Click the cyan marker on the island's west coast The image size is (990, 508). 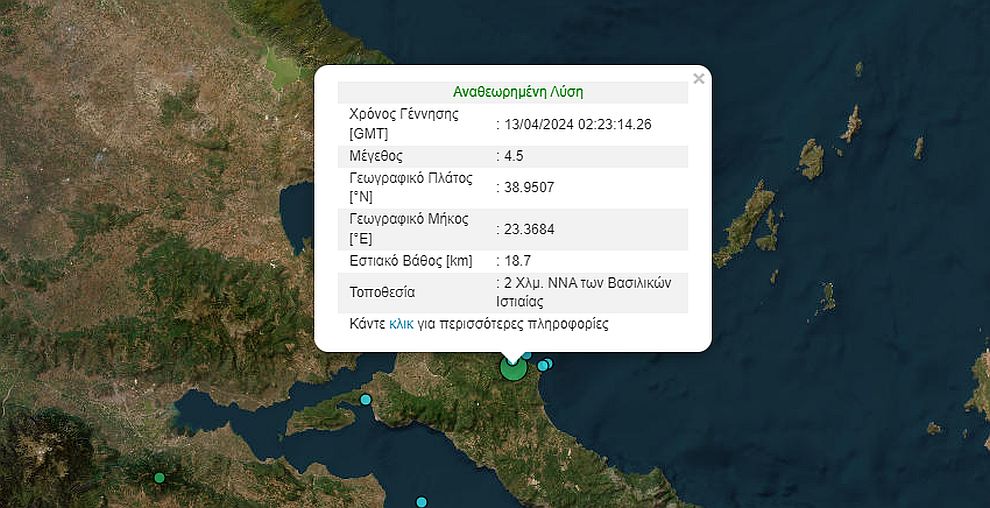click(x=366, y=400)
